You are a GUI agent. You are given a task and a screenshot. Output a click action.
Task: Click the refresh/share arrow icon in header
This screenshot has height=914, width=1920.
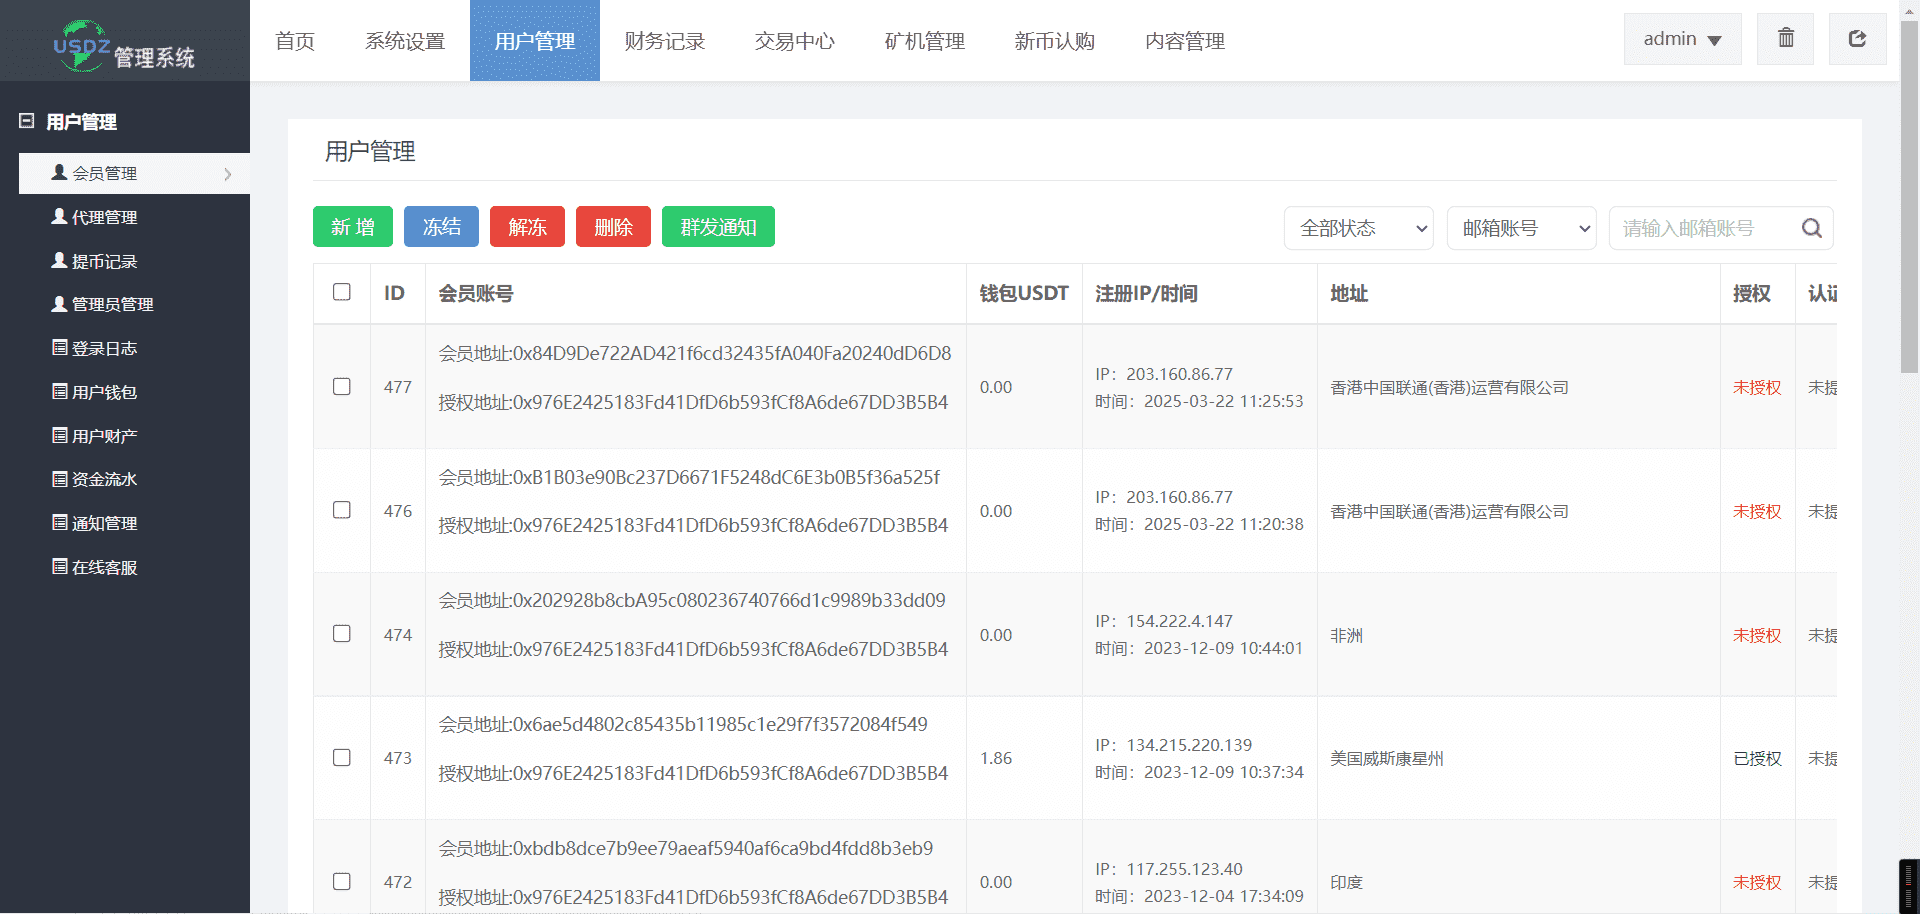(1857, 39)
